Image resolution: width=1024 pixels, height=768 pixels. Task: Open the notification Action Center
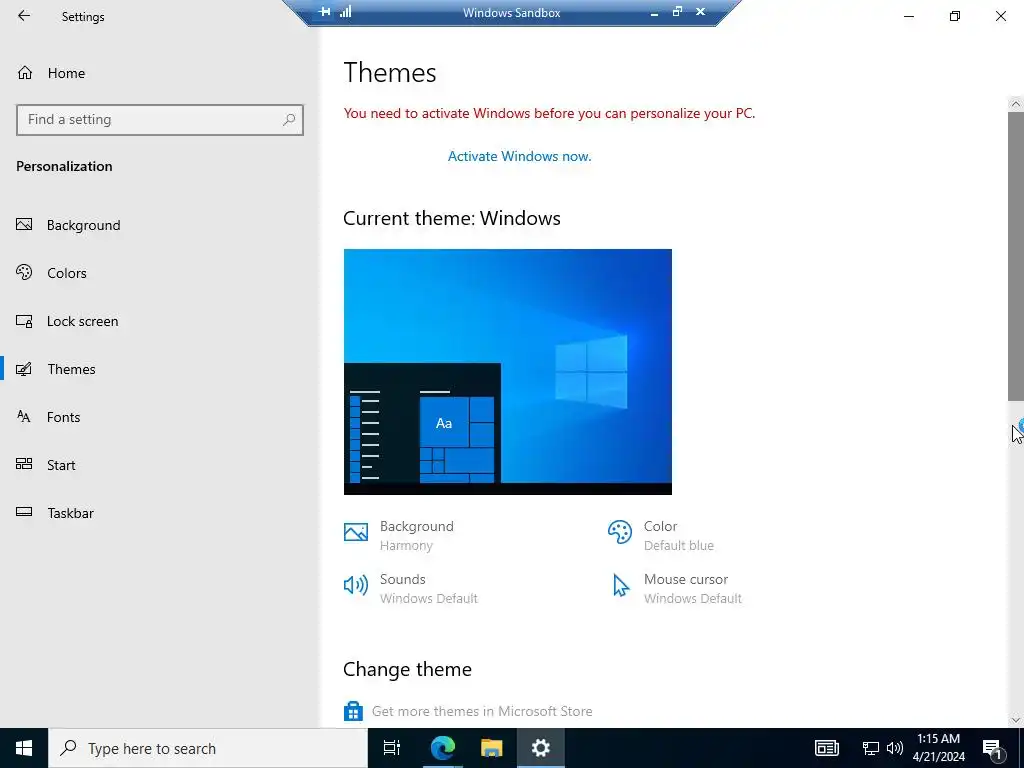[992, 748]
